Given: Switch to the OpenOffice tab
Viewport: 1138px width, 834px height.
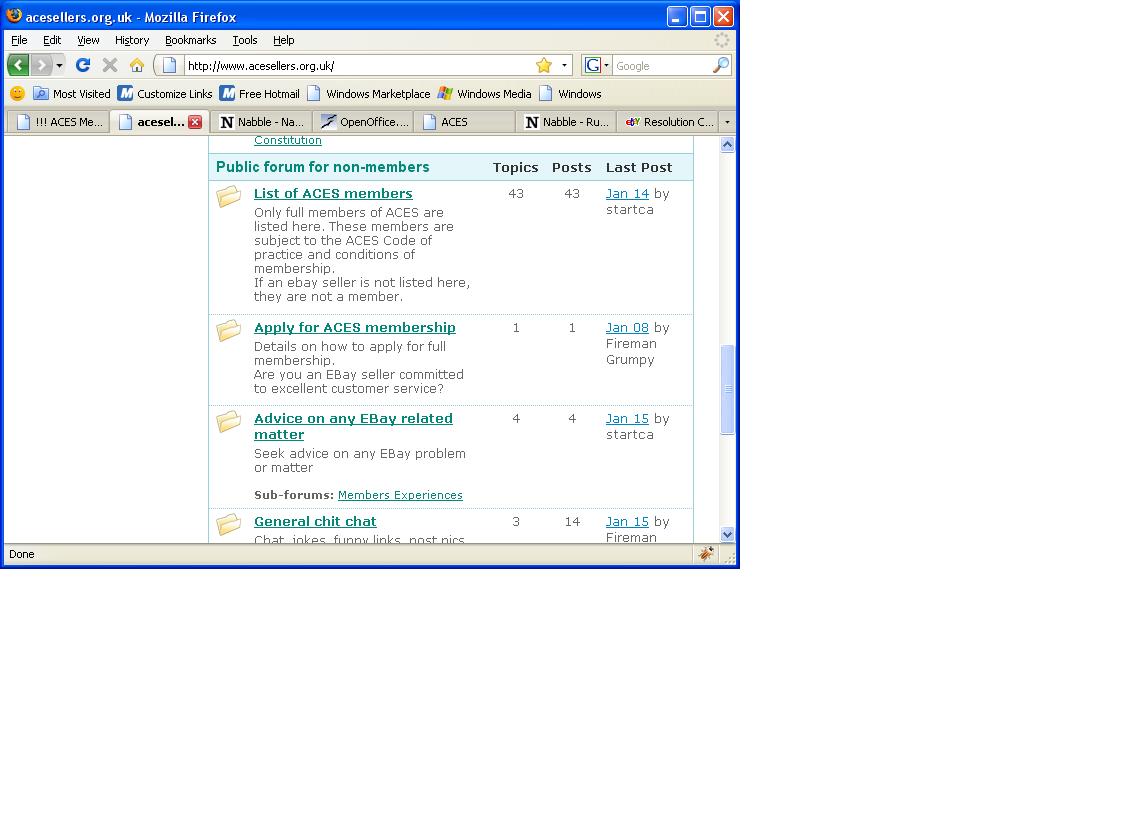Looking at the screenshot, I should [364, 122].
